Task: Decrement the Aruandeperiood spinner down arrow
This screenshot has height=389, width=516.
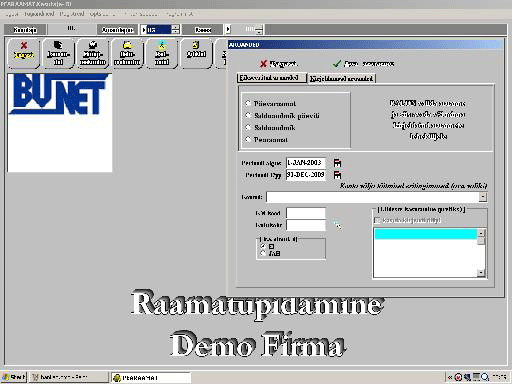Action: tap(176, 32)
